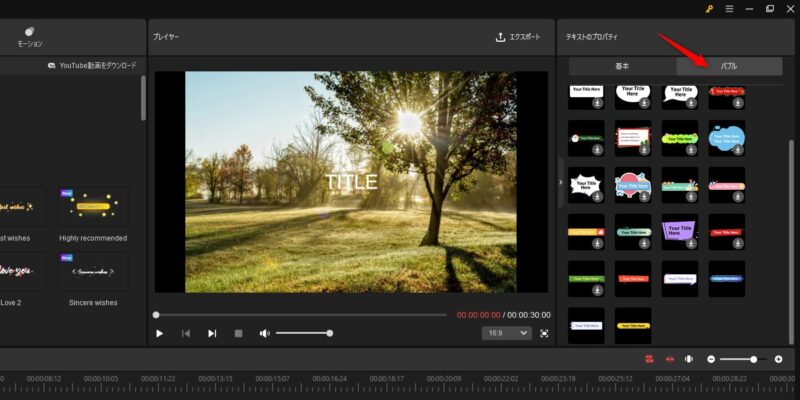Image resolution: width=800 pixels, height=400 pixels.
Task: Click the bubble list scrollbar
Action: pyautogui.click(x=791, y=241)
